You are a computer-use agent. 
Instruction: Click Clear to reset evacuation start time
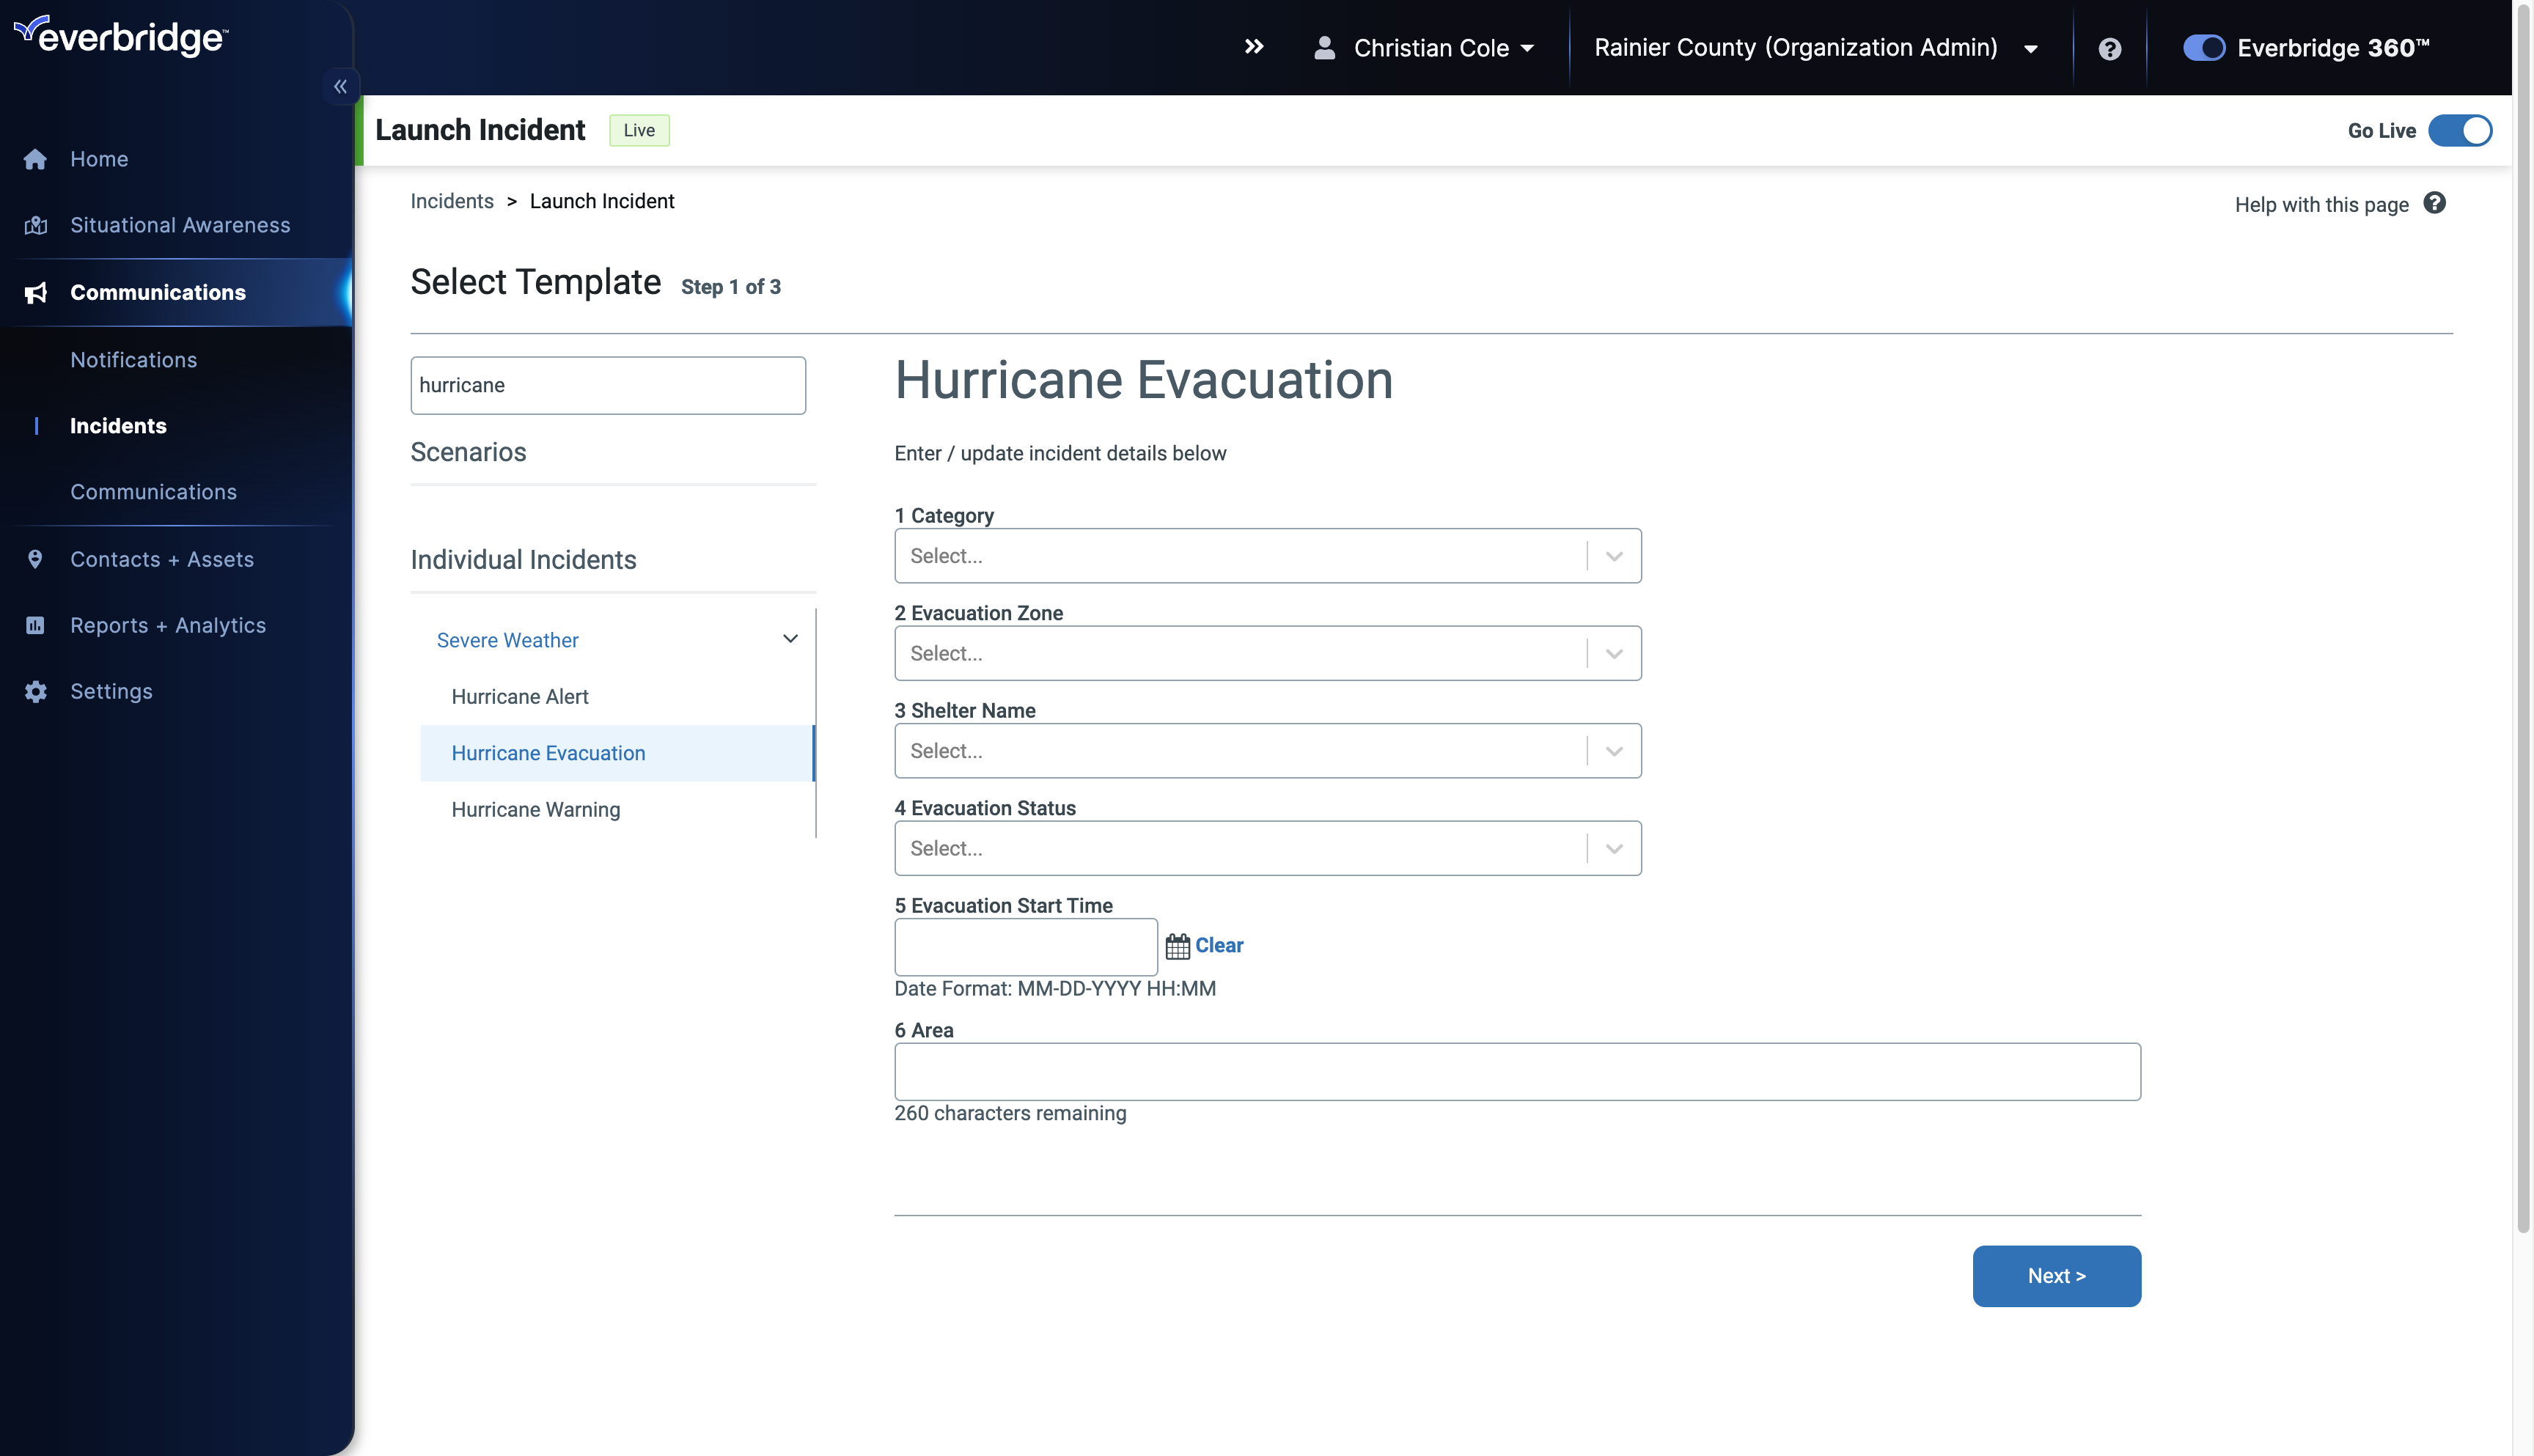(x=1219, y=944)
